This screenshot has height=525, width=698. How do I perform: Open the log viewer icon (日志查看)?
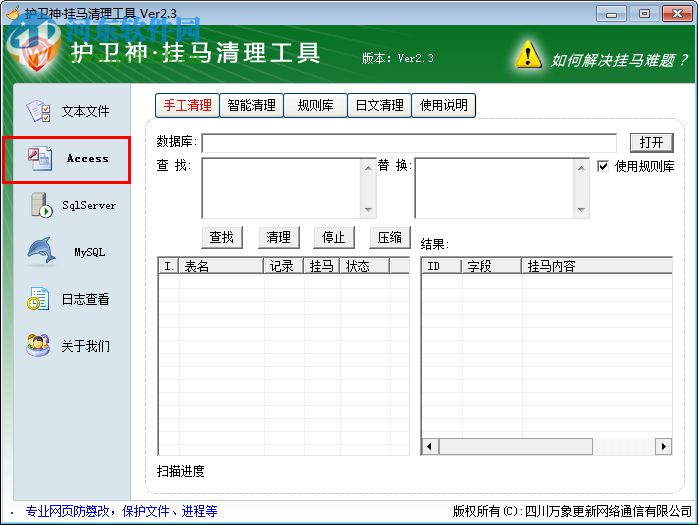pos(38,298)
